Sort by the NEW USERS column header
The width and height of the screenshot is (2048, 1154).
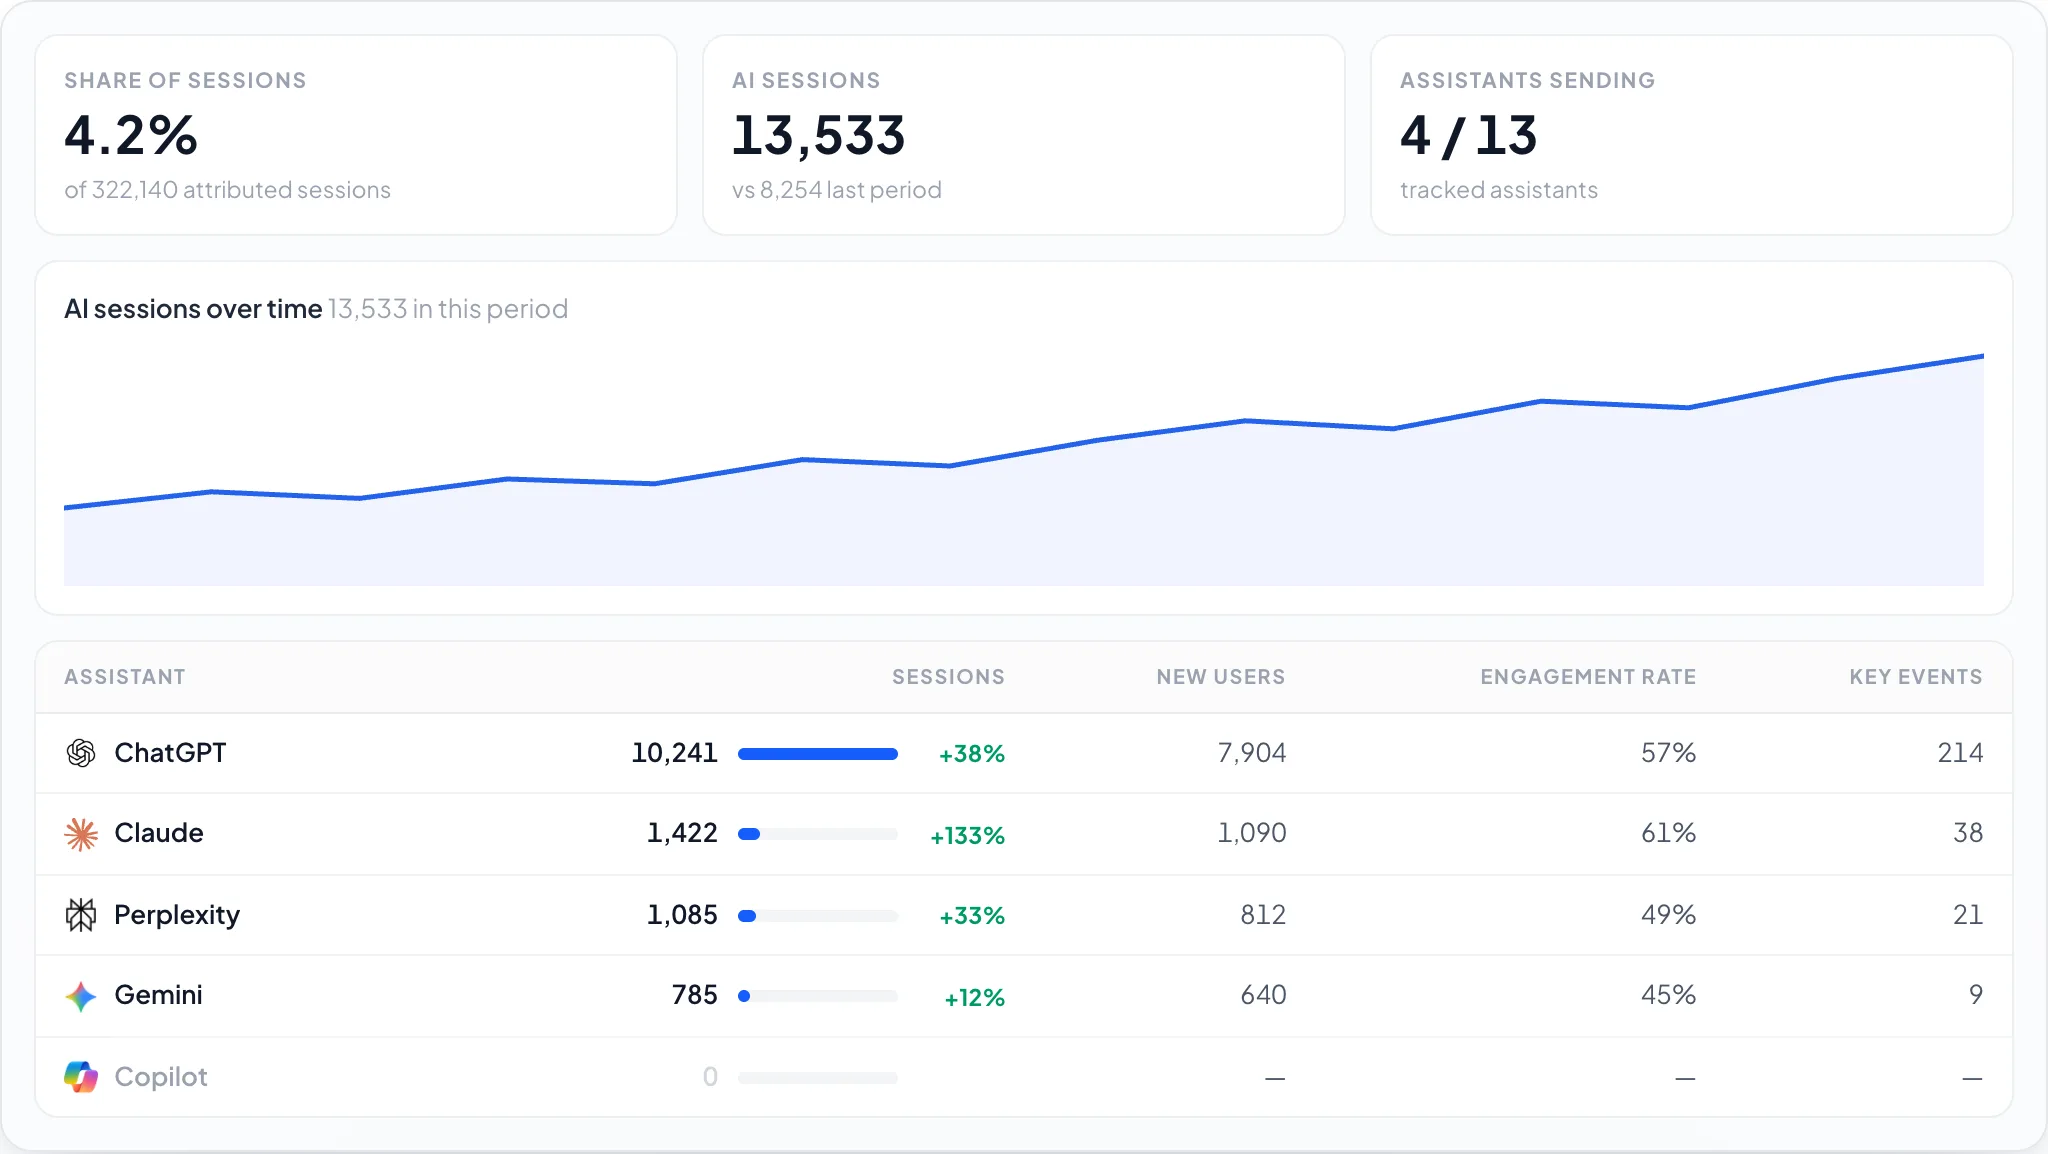[1220, 677]
